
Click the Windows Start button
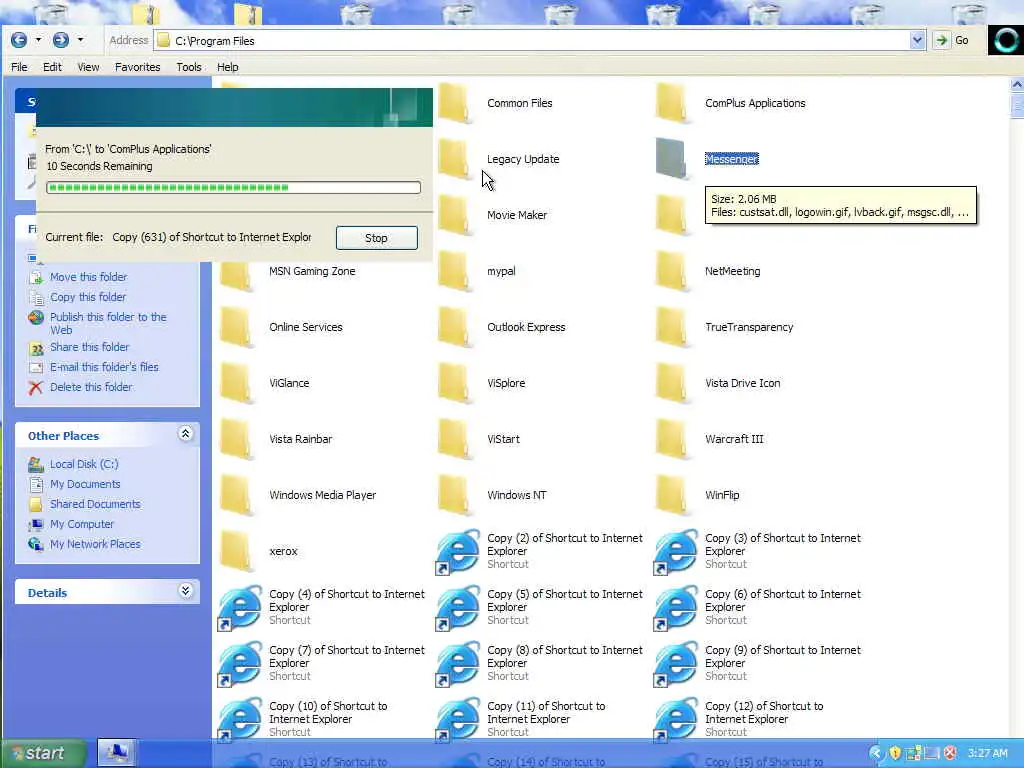[x=43, y=754]
